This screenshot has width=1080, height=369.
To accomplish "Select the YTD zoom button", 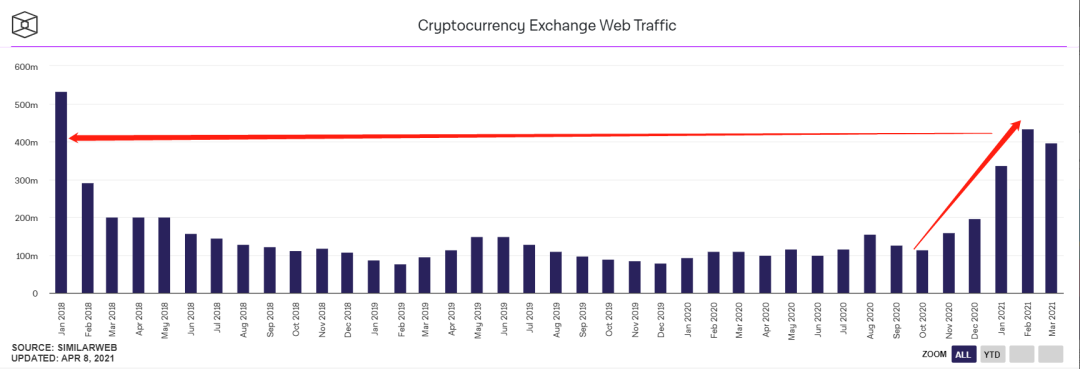I will (993, 355).
